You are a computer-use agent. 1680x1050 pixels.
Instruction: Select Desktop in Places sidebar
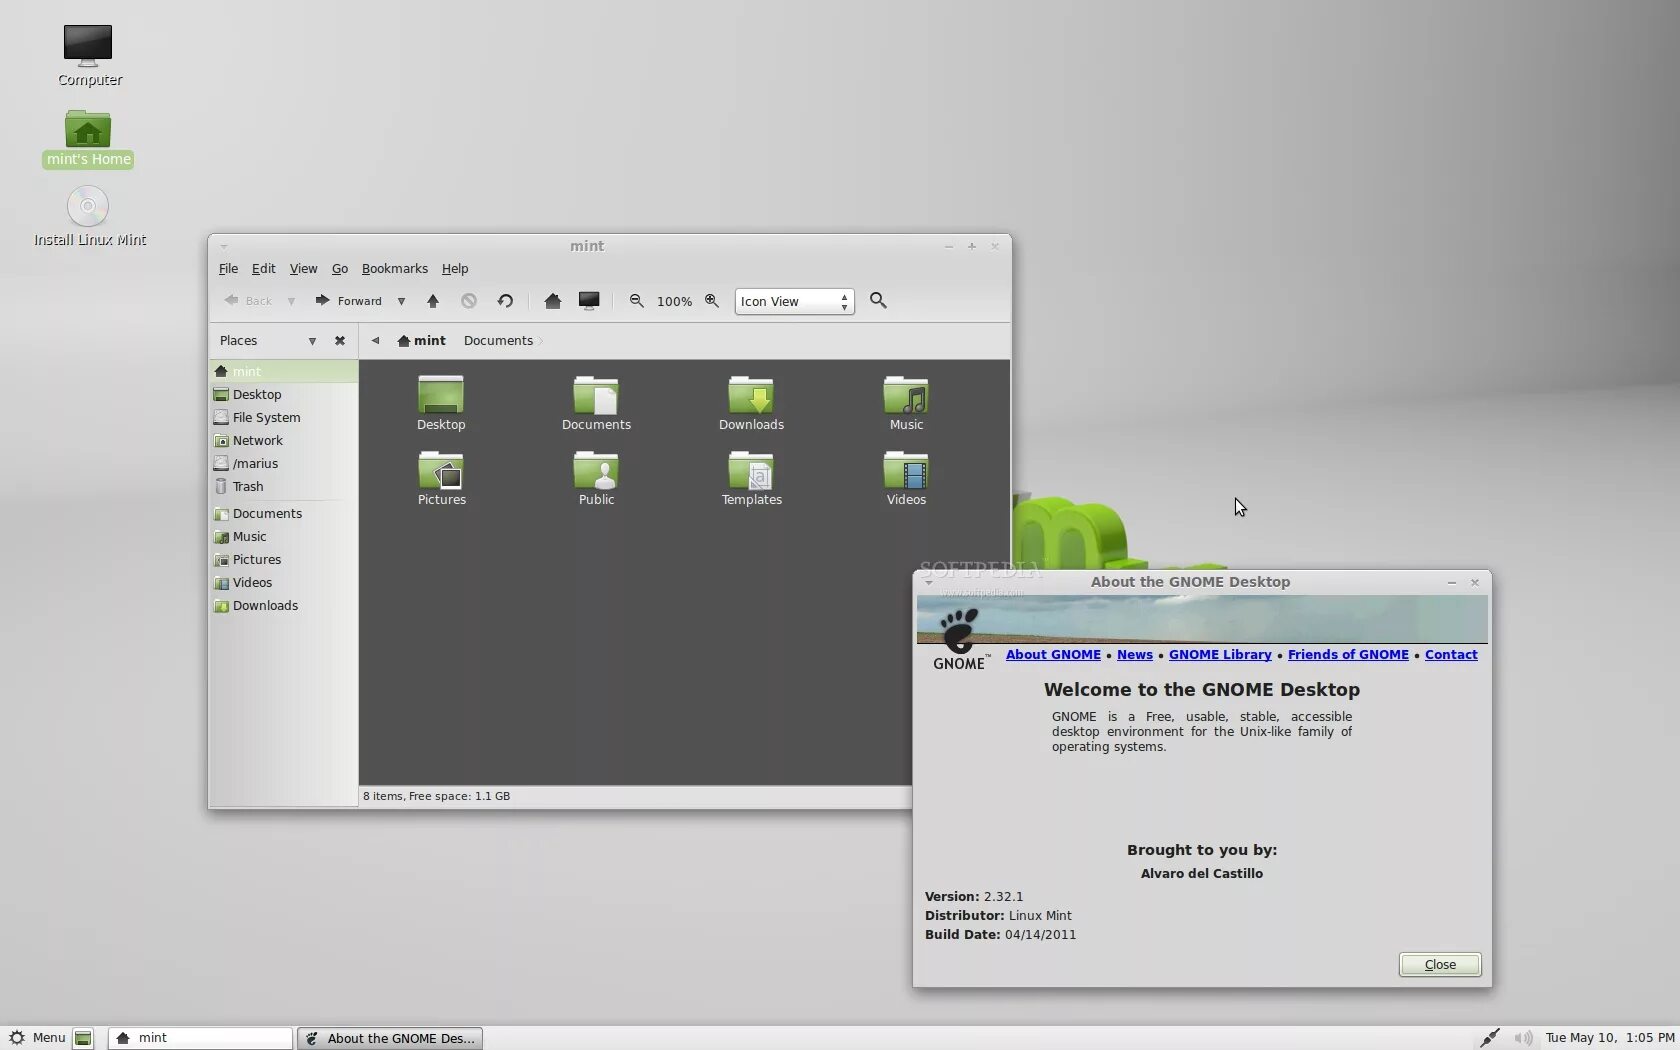point(284,395)
